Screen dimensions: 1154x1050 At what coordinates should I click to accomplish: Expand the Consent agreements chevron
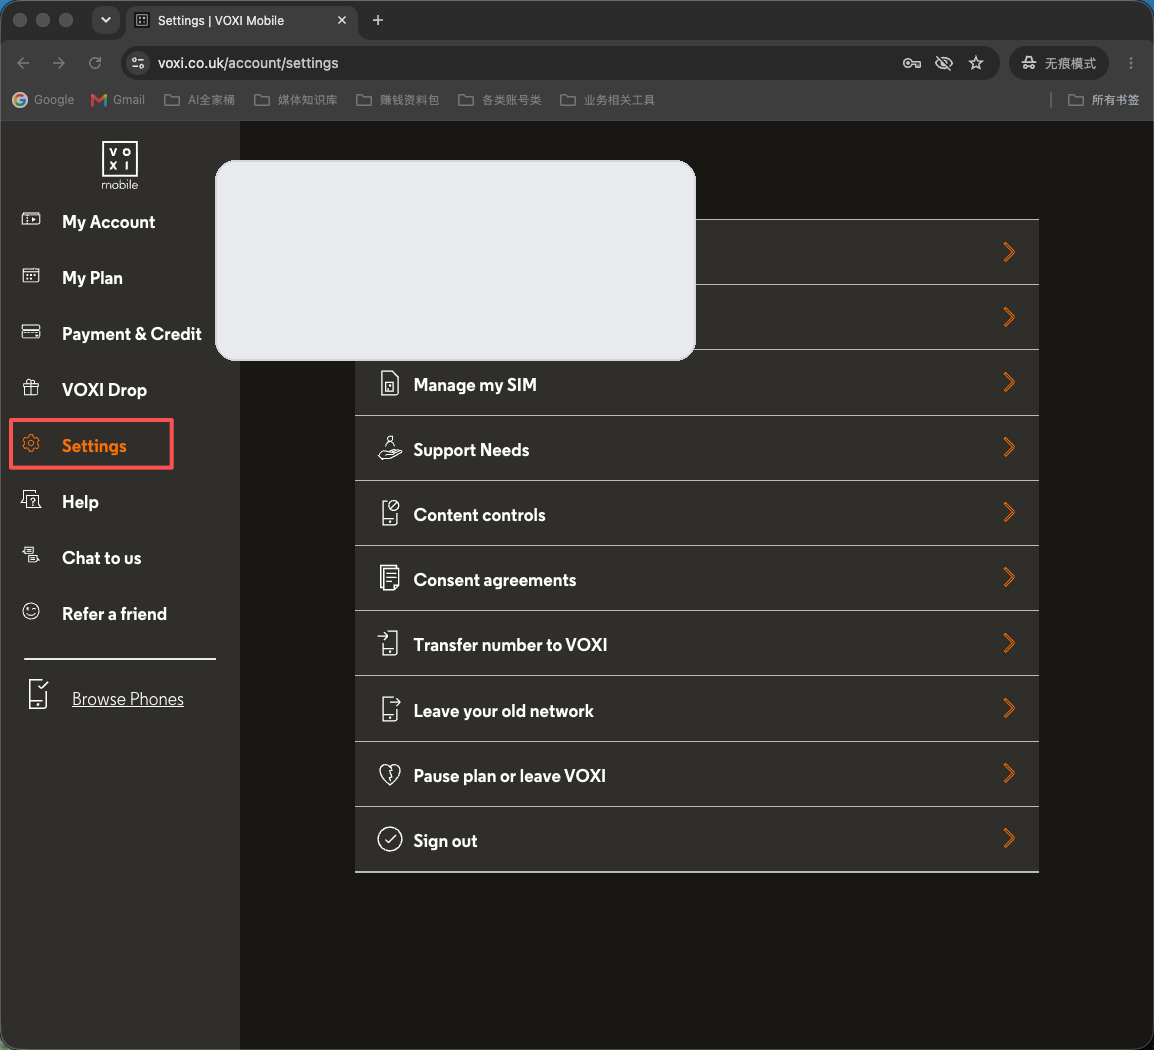coord(1009,577)
